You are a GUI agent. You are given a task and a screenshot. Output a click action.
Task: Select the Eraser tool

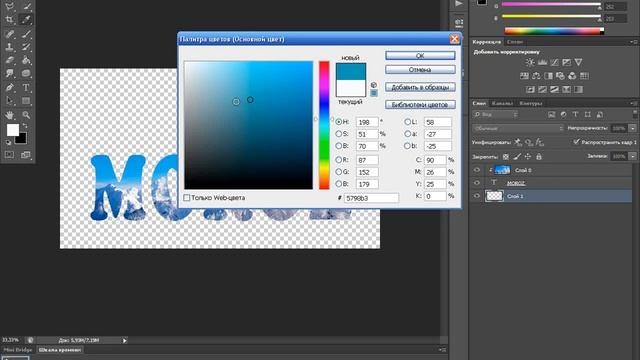[9, 60]
